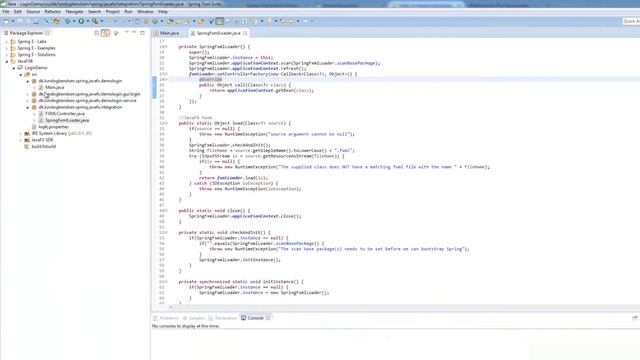Open the Debug dropdown arrow in toolbar
The image size is (640, 360).
tap(74, 21)
